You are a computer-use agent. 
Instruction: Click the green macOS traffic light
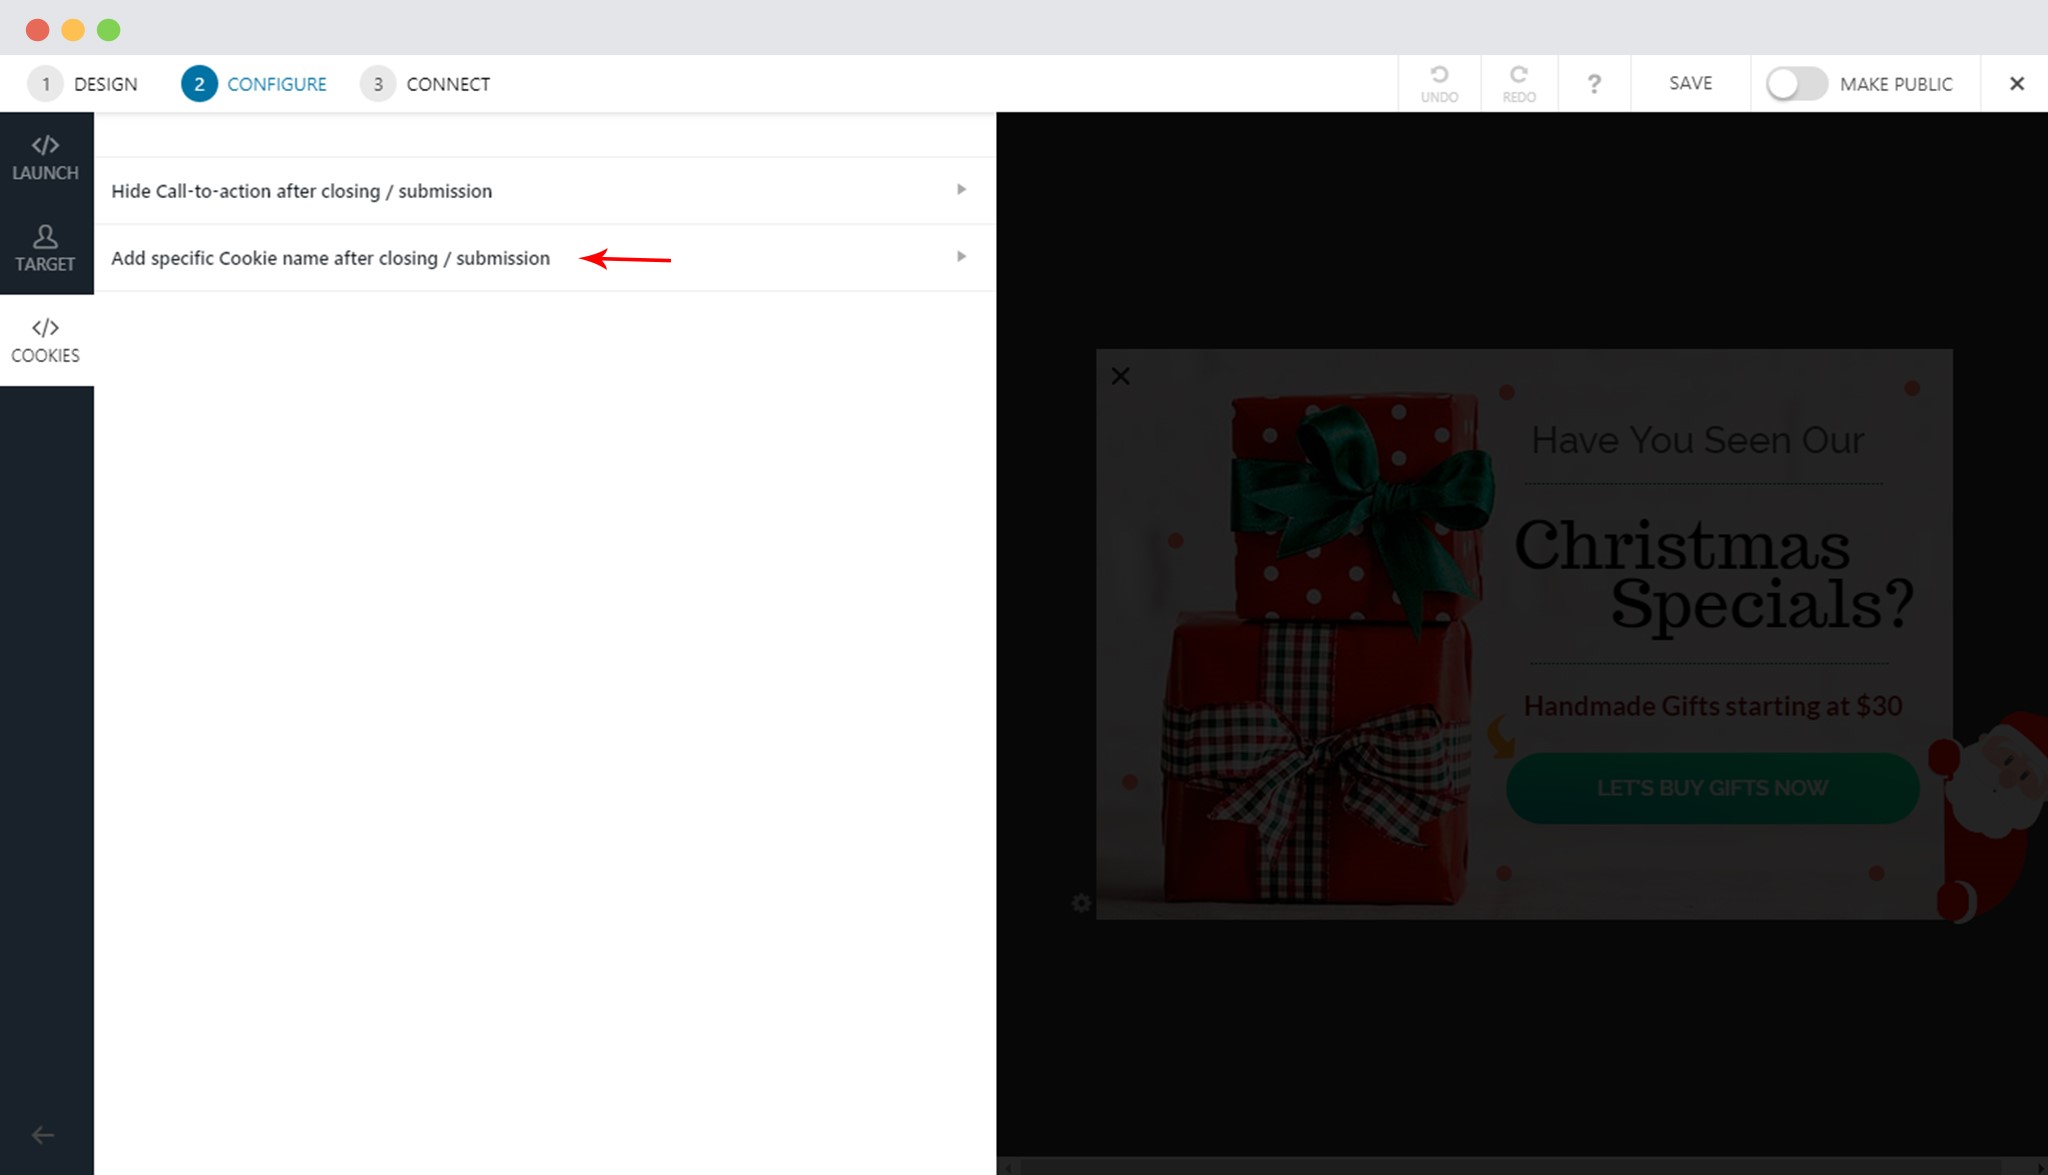coord(108,29)
